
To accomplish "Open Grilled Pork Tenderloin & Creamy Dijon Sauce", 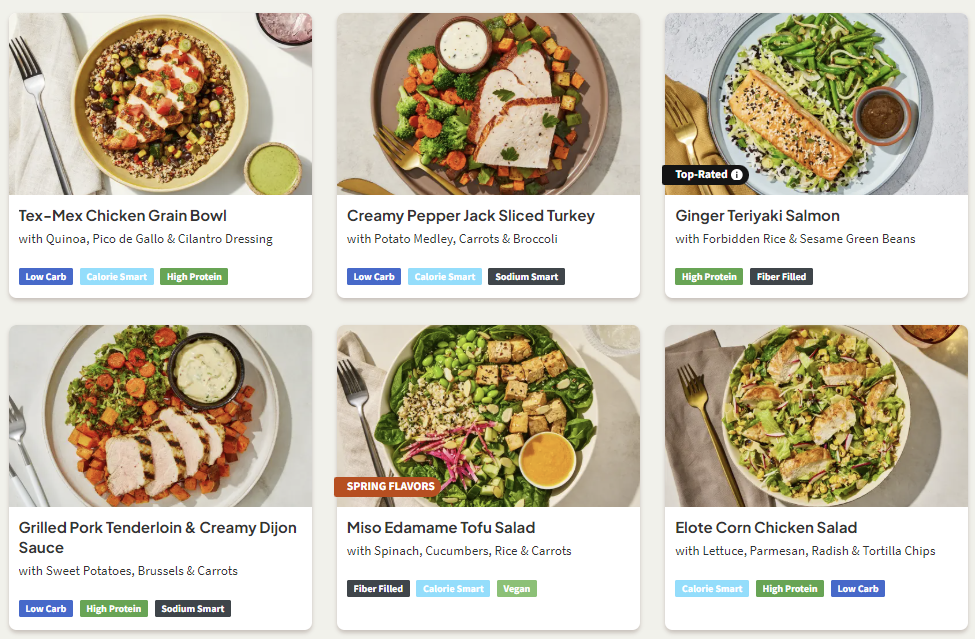I will 157,538.
